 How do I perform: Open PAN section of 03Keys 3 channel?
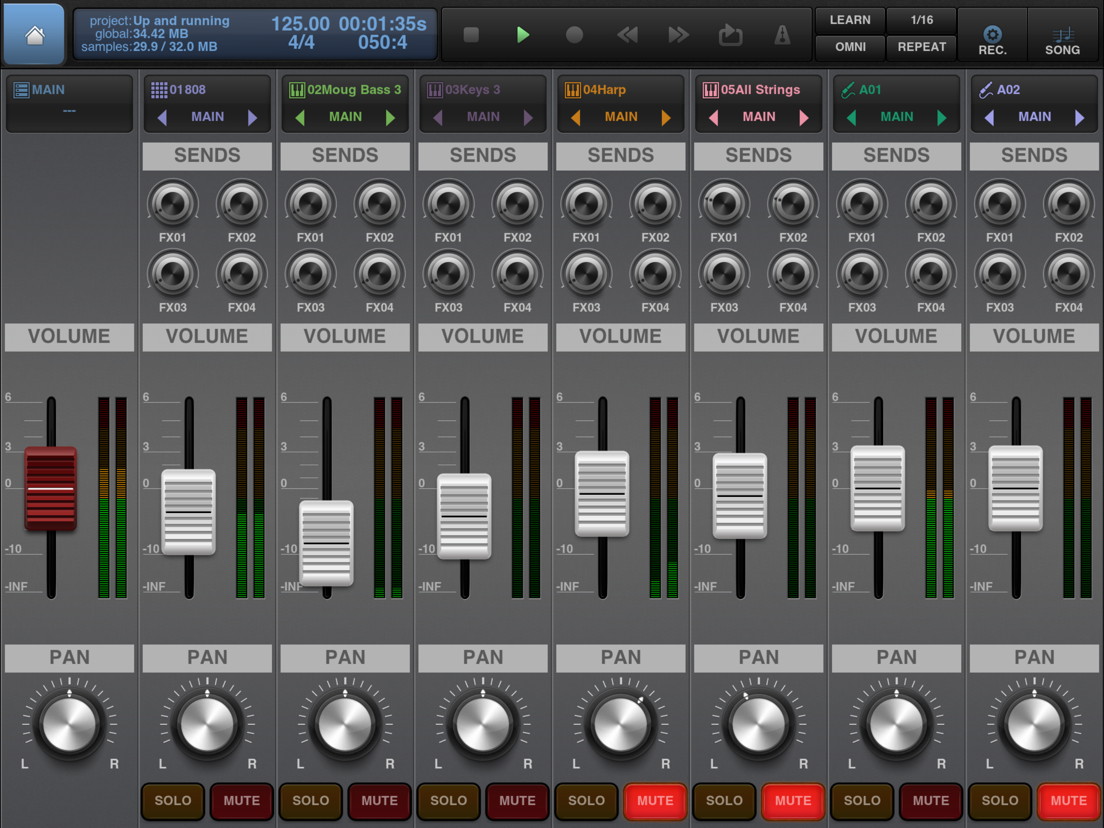[x=483, y=658]
